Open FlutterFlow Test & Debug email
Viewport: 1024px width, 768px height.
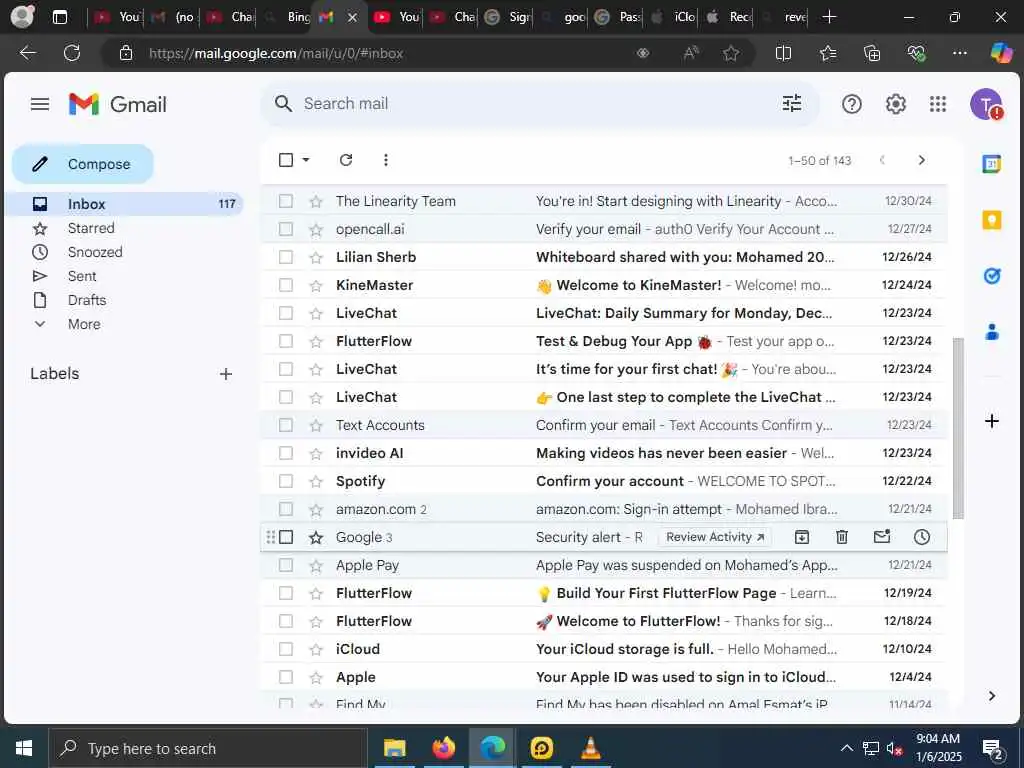603,341
